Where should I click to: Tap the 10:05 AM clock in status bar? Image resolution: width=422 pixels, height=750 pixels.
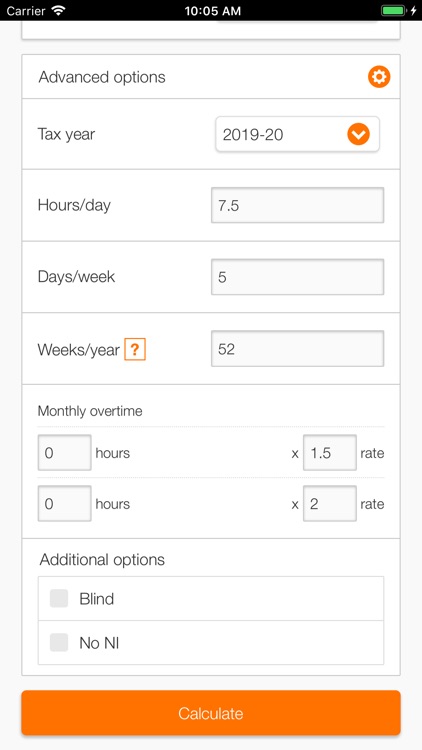coord(211,11)
